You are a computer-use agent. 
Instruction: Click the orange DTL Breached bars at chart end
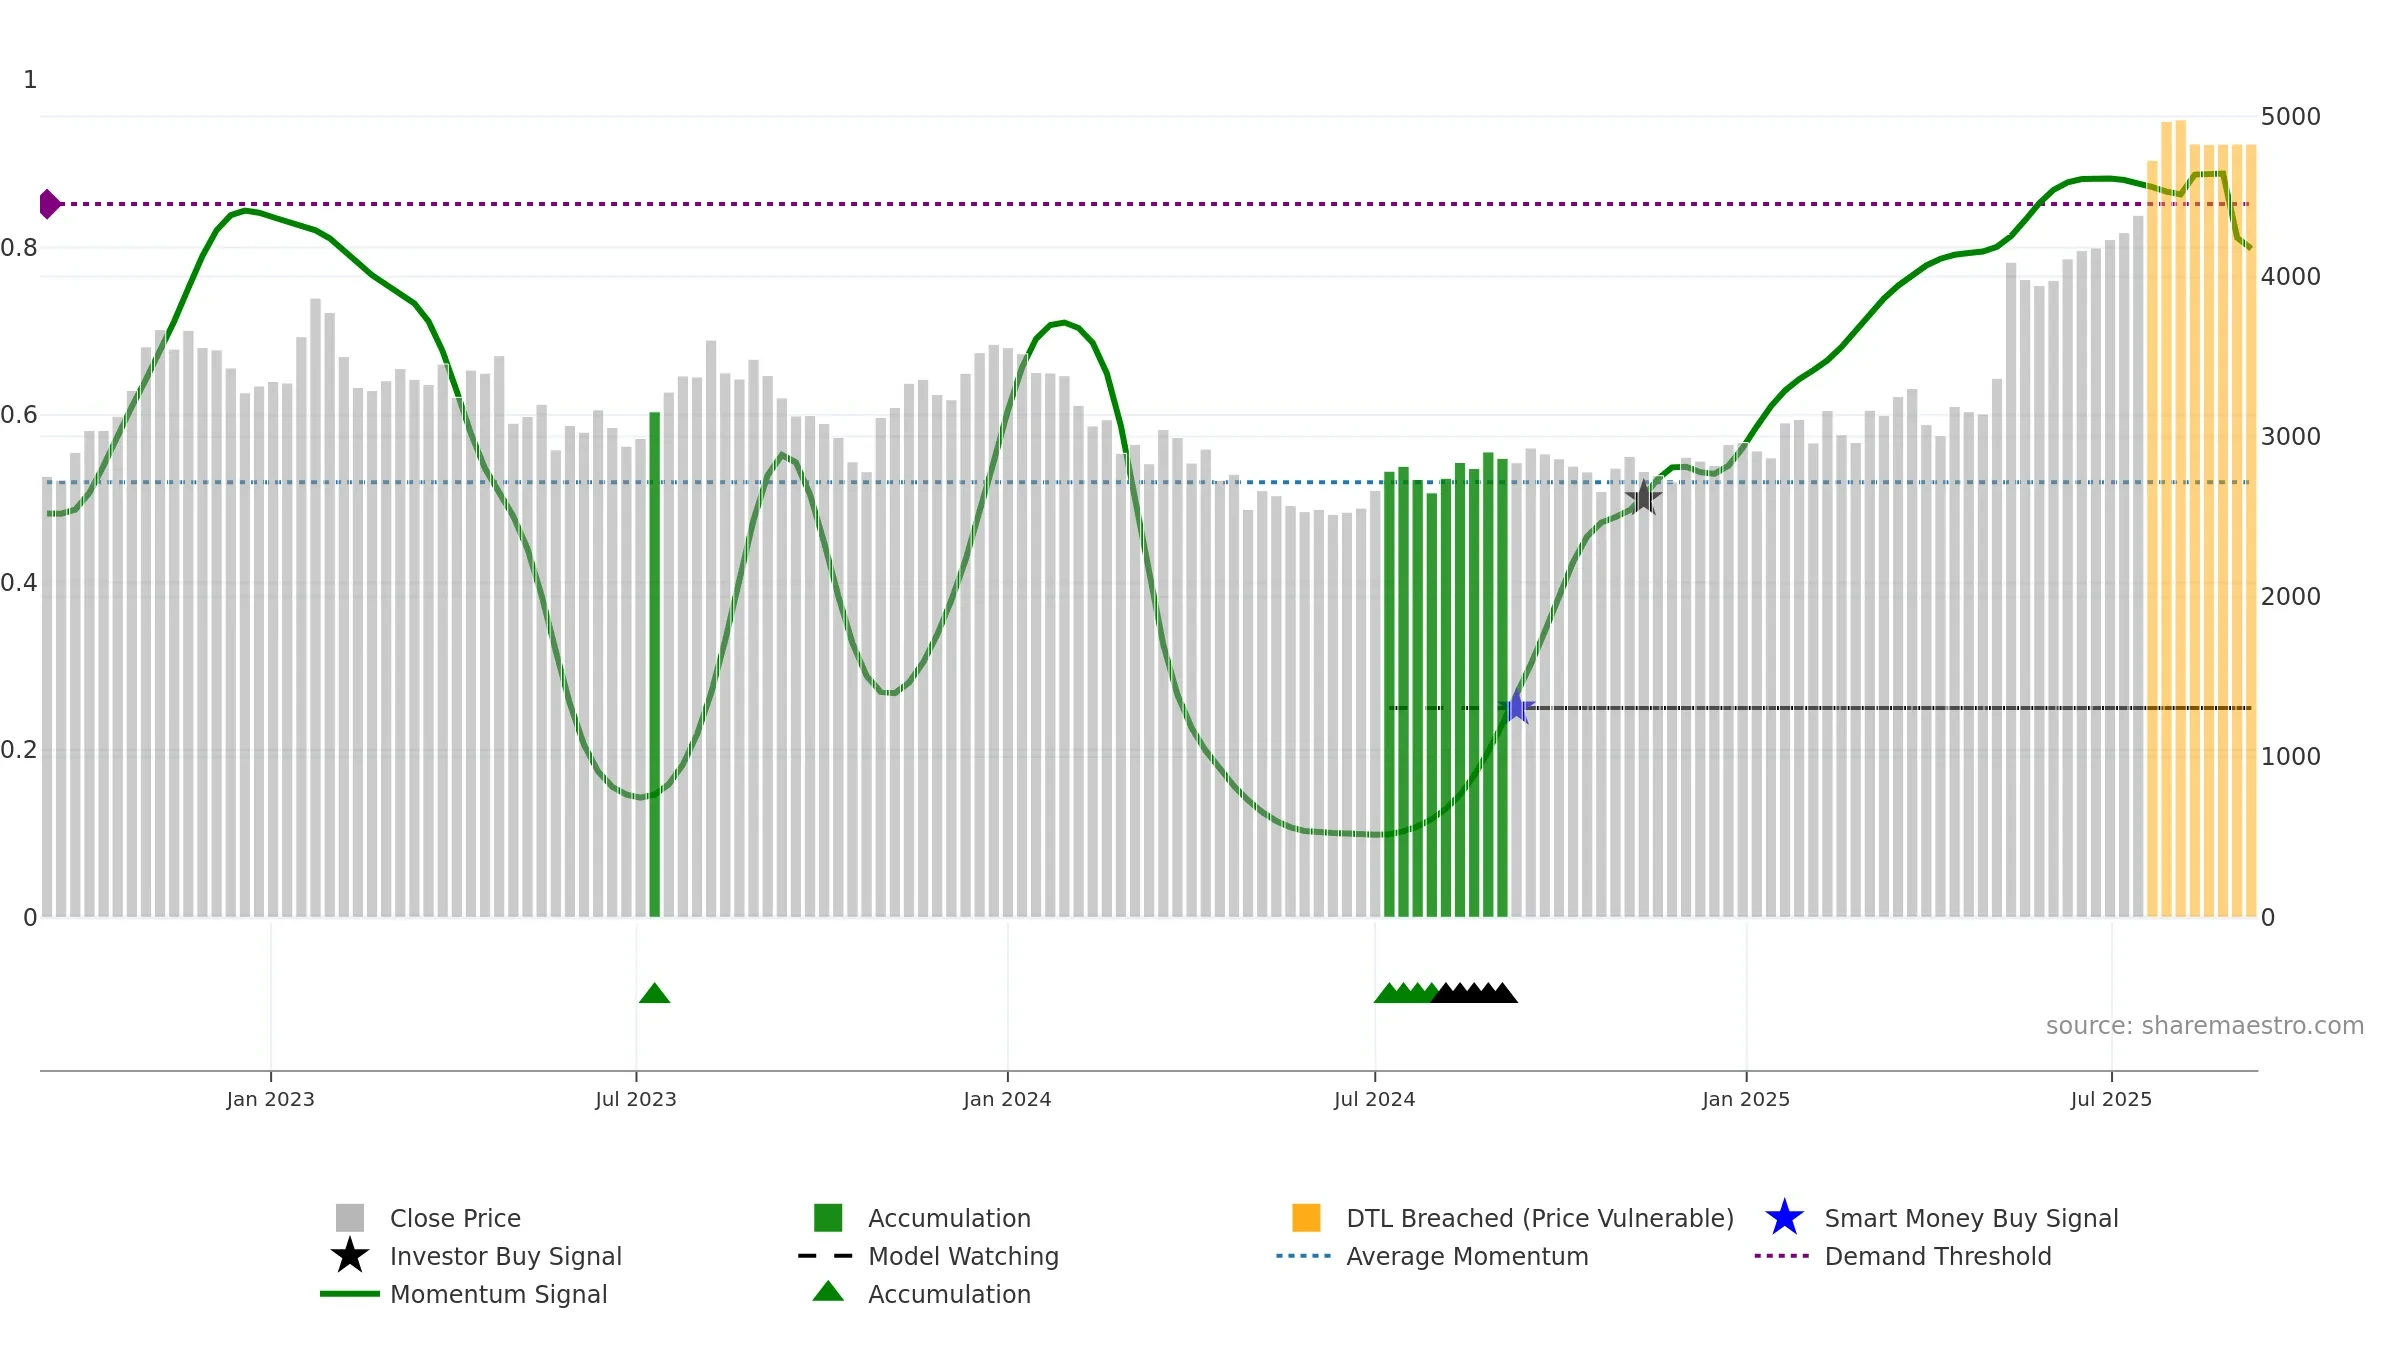(x=2201, y=520)
